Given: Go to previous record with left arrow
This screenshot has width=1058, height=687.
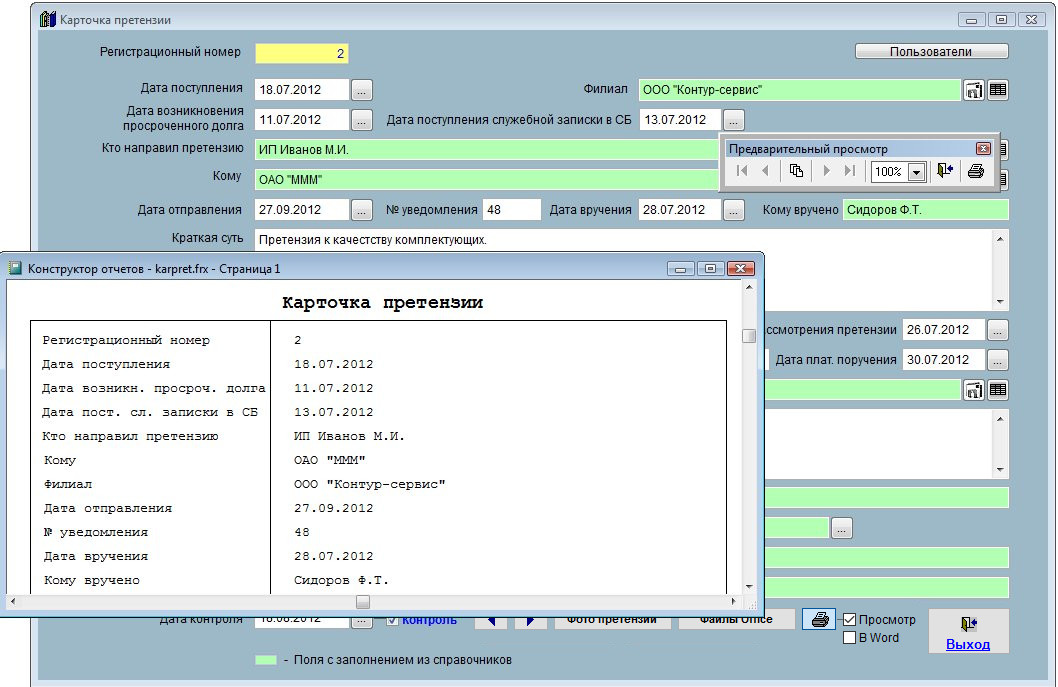Looking at the screenshot, I should point(491,621).
